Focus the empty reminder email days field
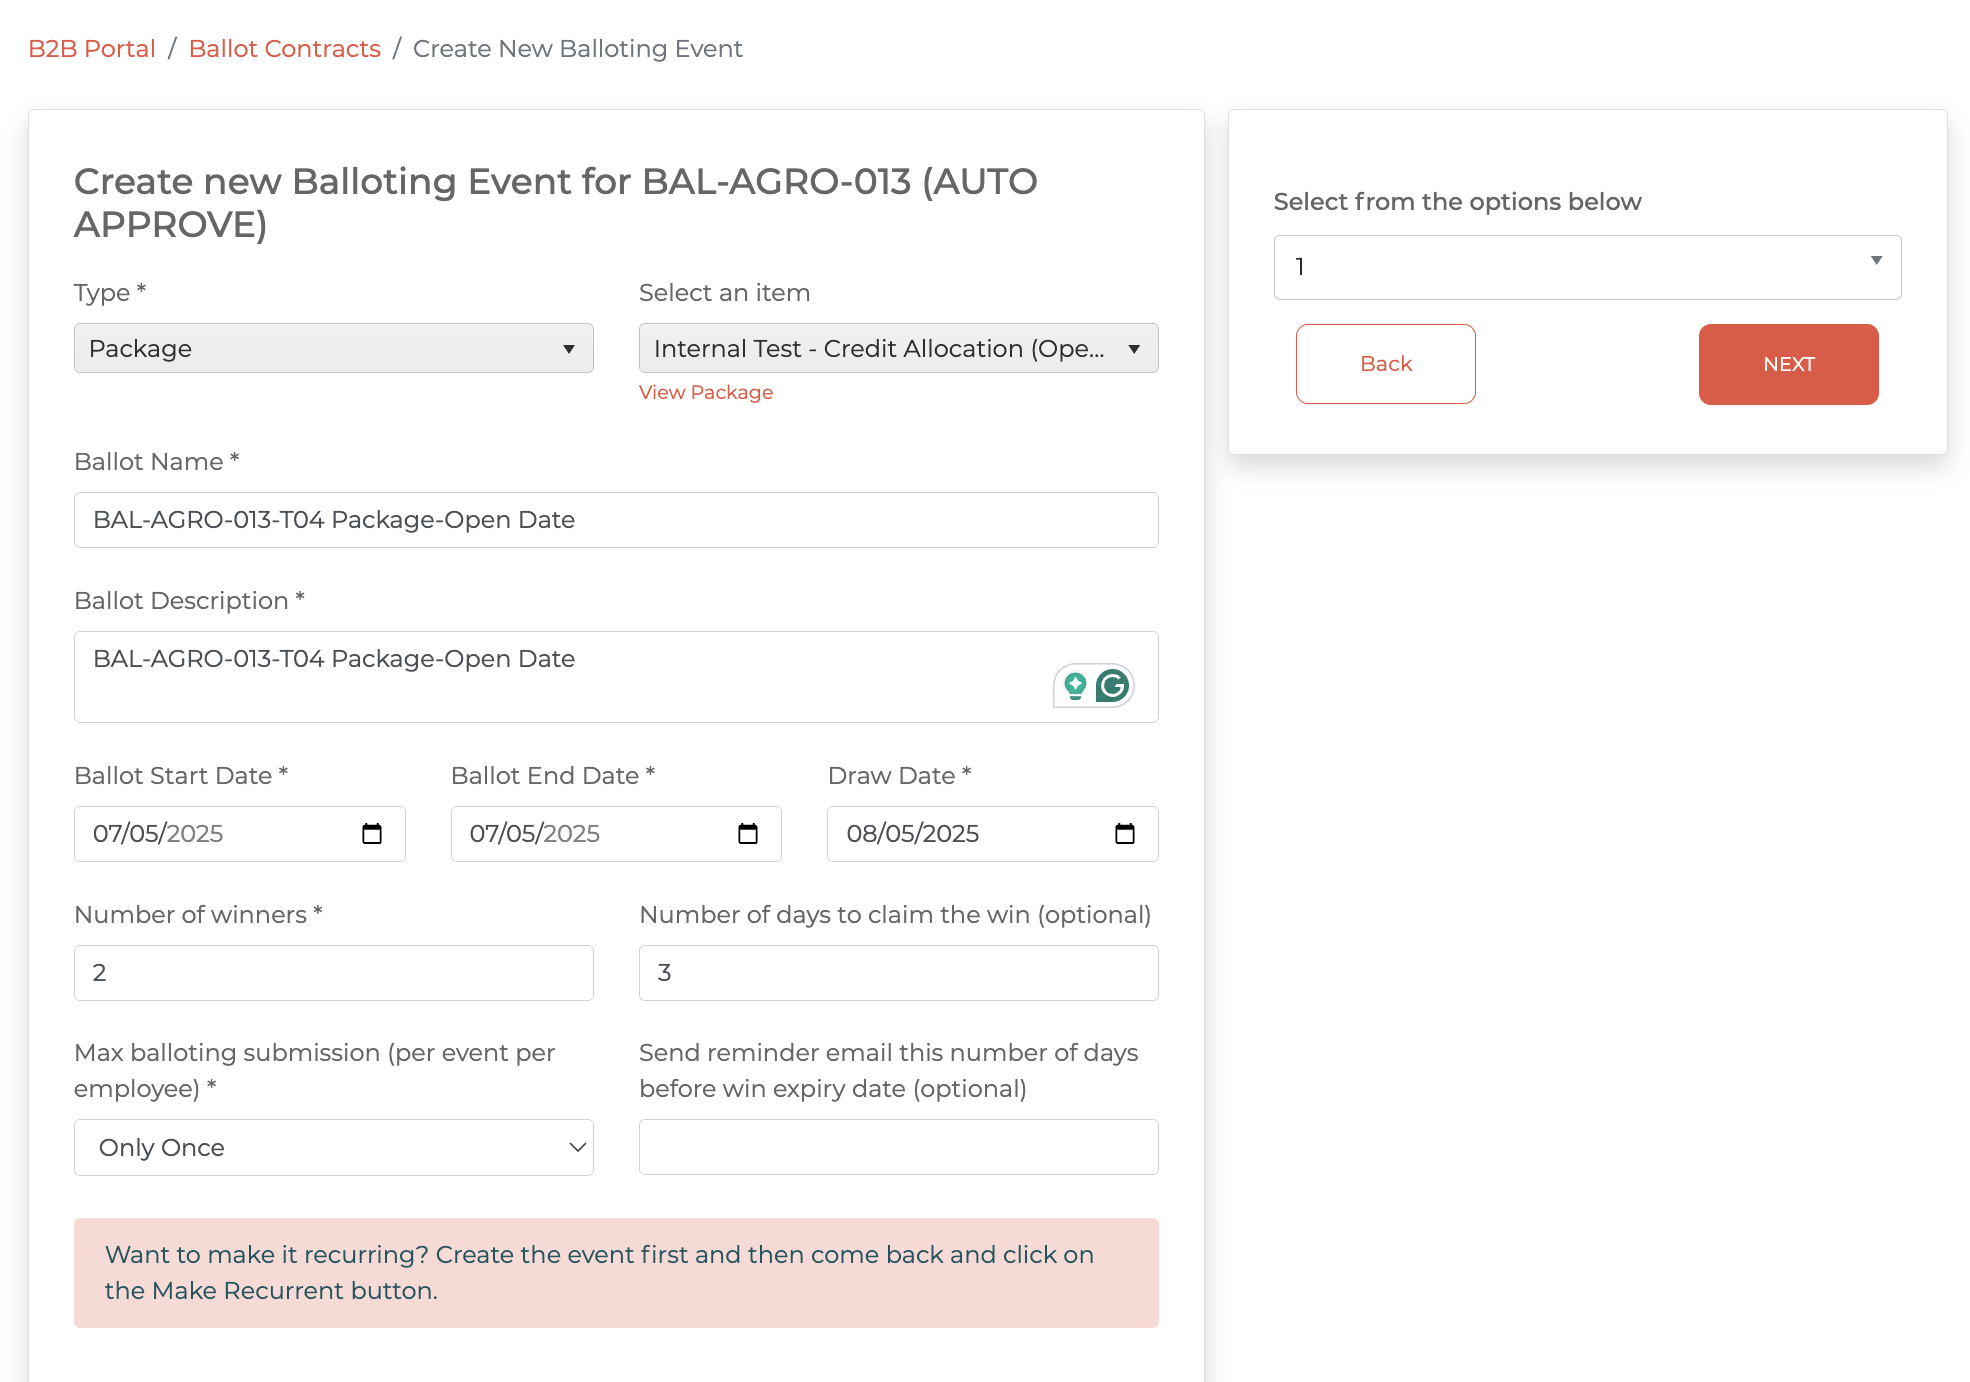This screenshot has width=1970, height=1382. pos(897,1147)
